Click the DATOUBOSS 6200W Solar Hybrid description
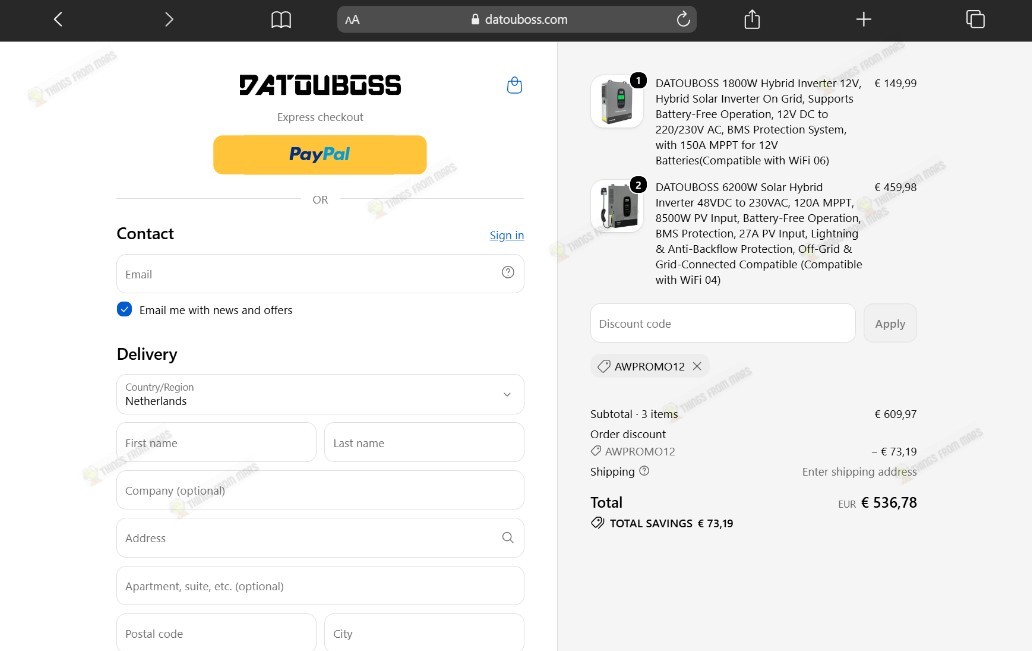 (758, 234)
